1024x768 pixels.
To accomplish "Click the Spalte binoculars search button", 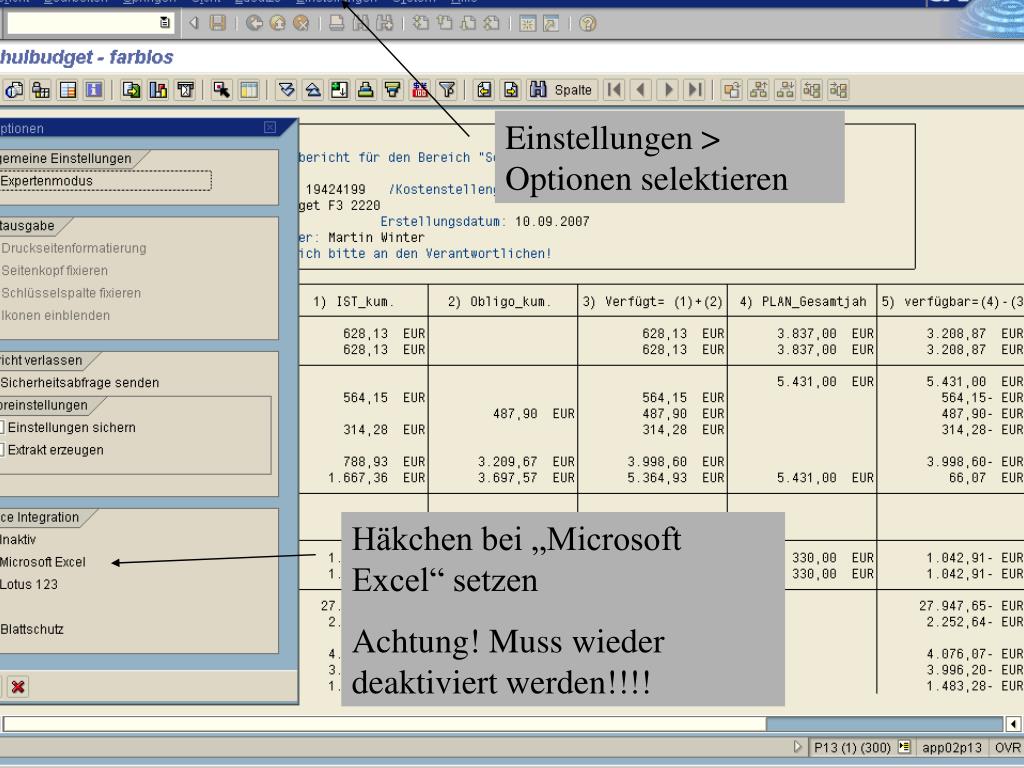I will click(x=561, y=90).
